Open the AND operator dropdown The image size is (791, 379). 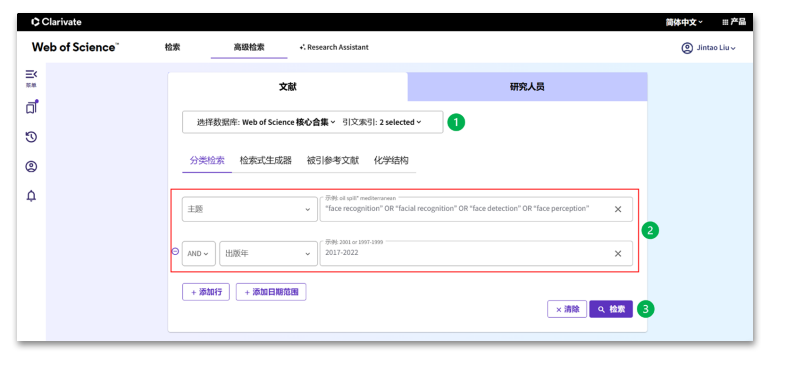pyautogui.click(x=199, y=253)
